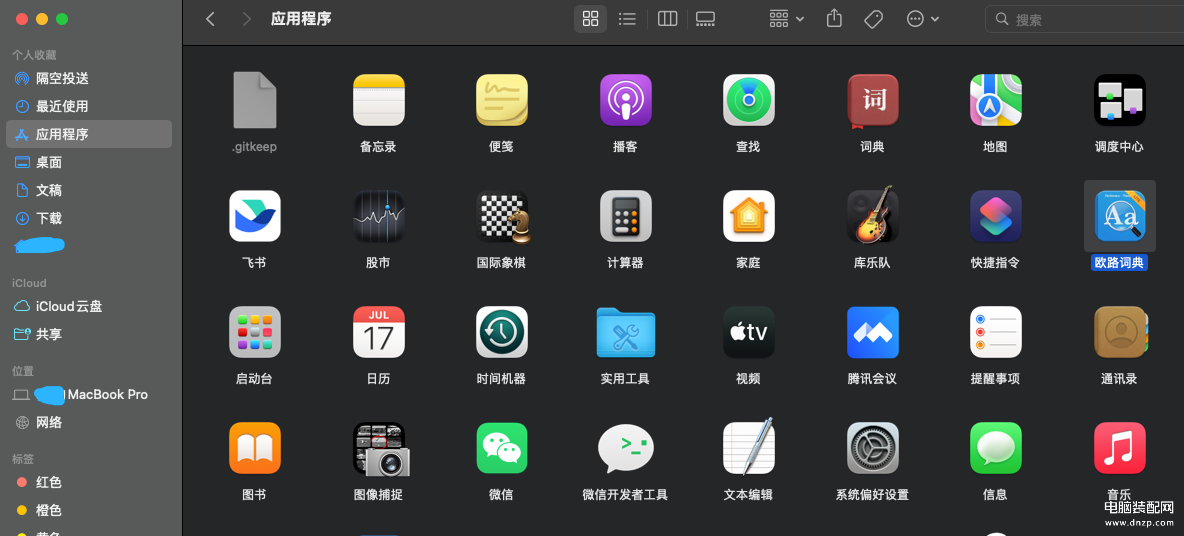This screenshot has width=1184, height=536.
Task: Open the 系统偏好设置 System Preferences icon
Action: coord(872,448)
